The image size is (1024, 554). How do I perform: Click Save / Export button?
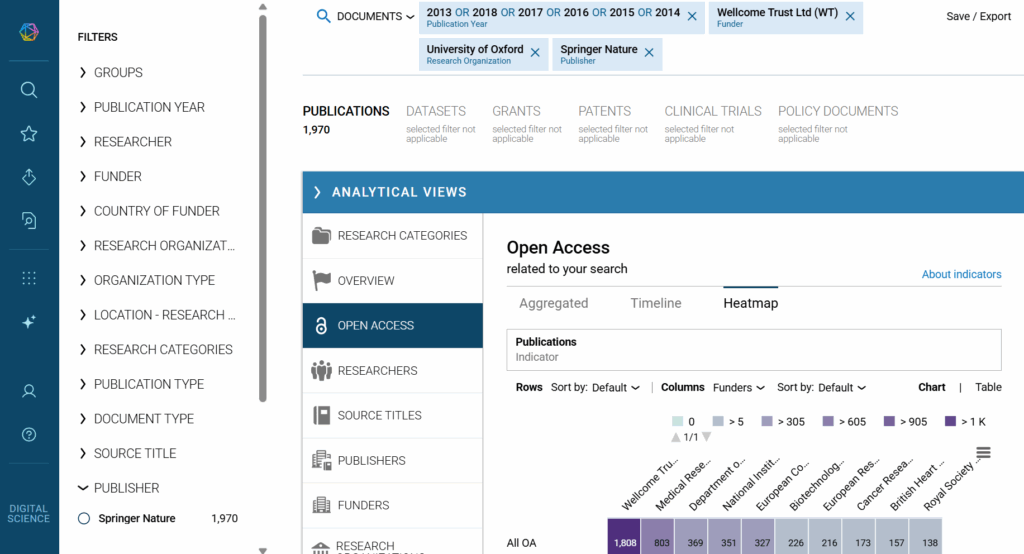click(978, 16)
